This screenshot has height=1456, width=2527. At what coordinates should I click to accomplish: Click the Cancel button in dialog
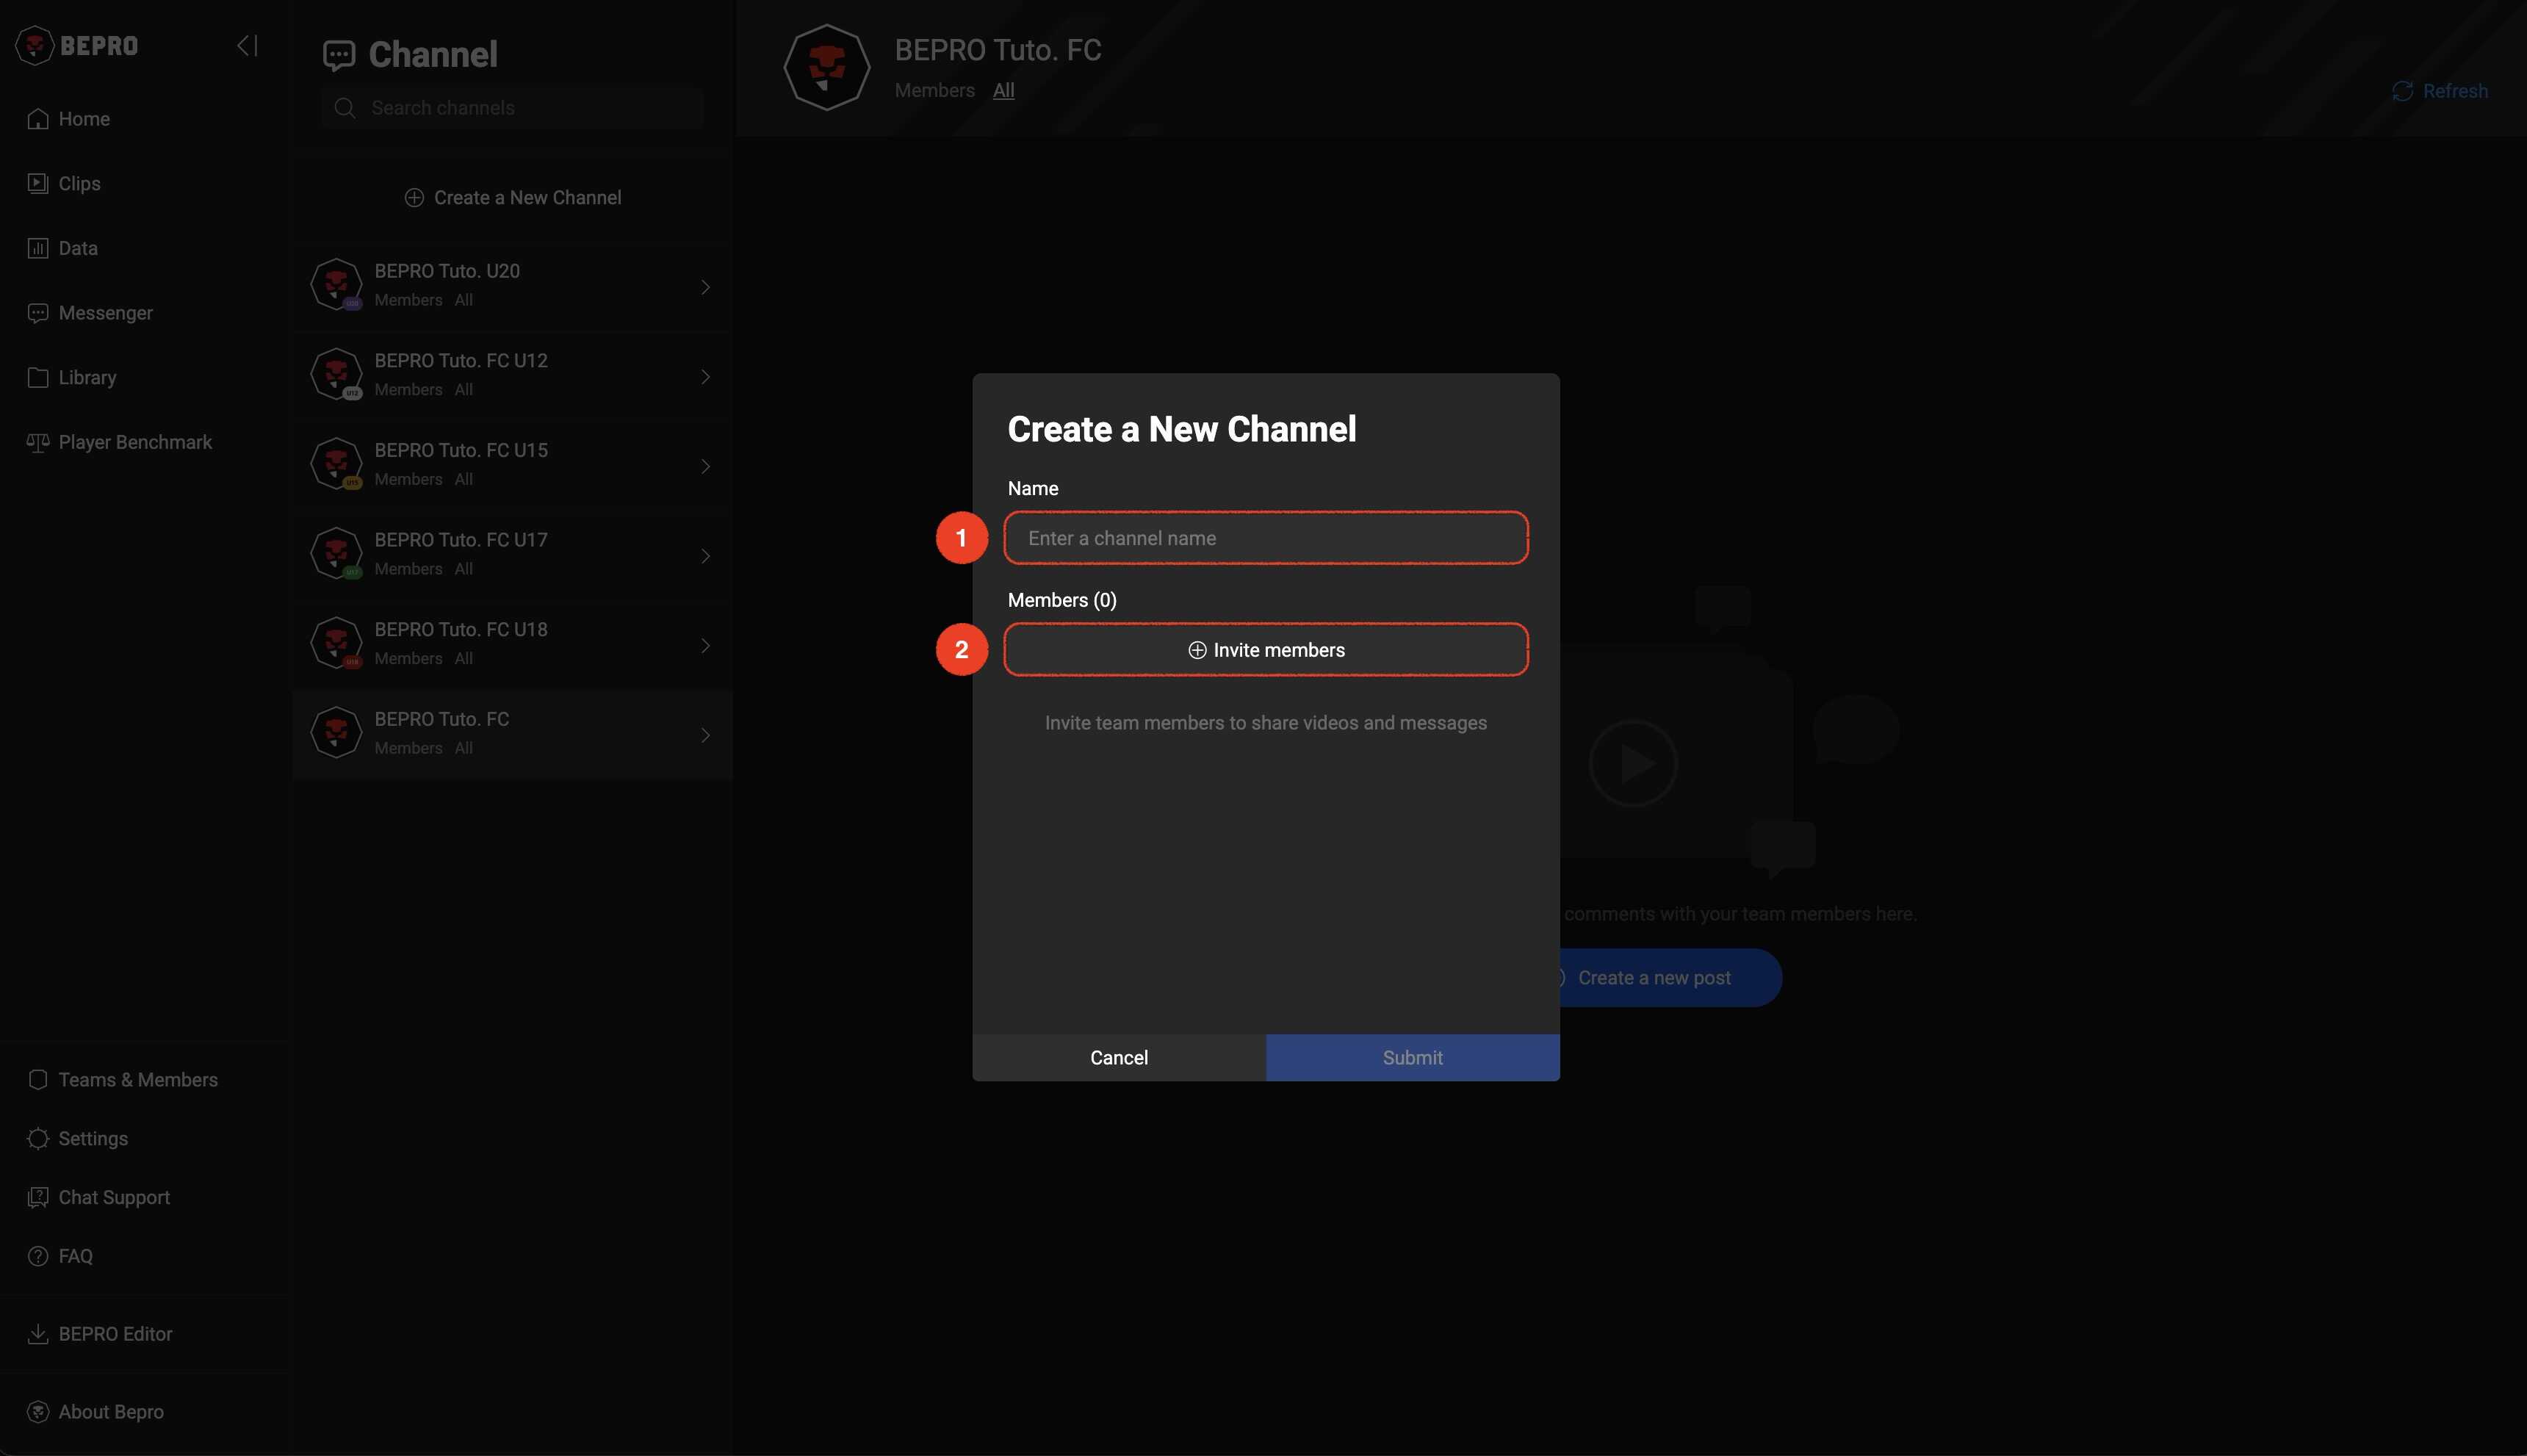coord(1118,1058)
